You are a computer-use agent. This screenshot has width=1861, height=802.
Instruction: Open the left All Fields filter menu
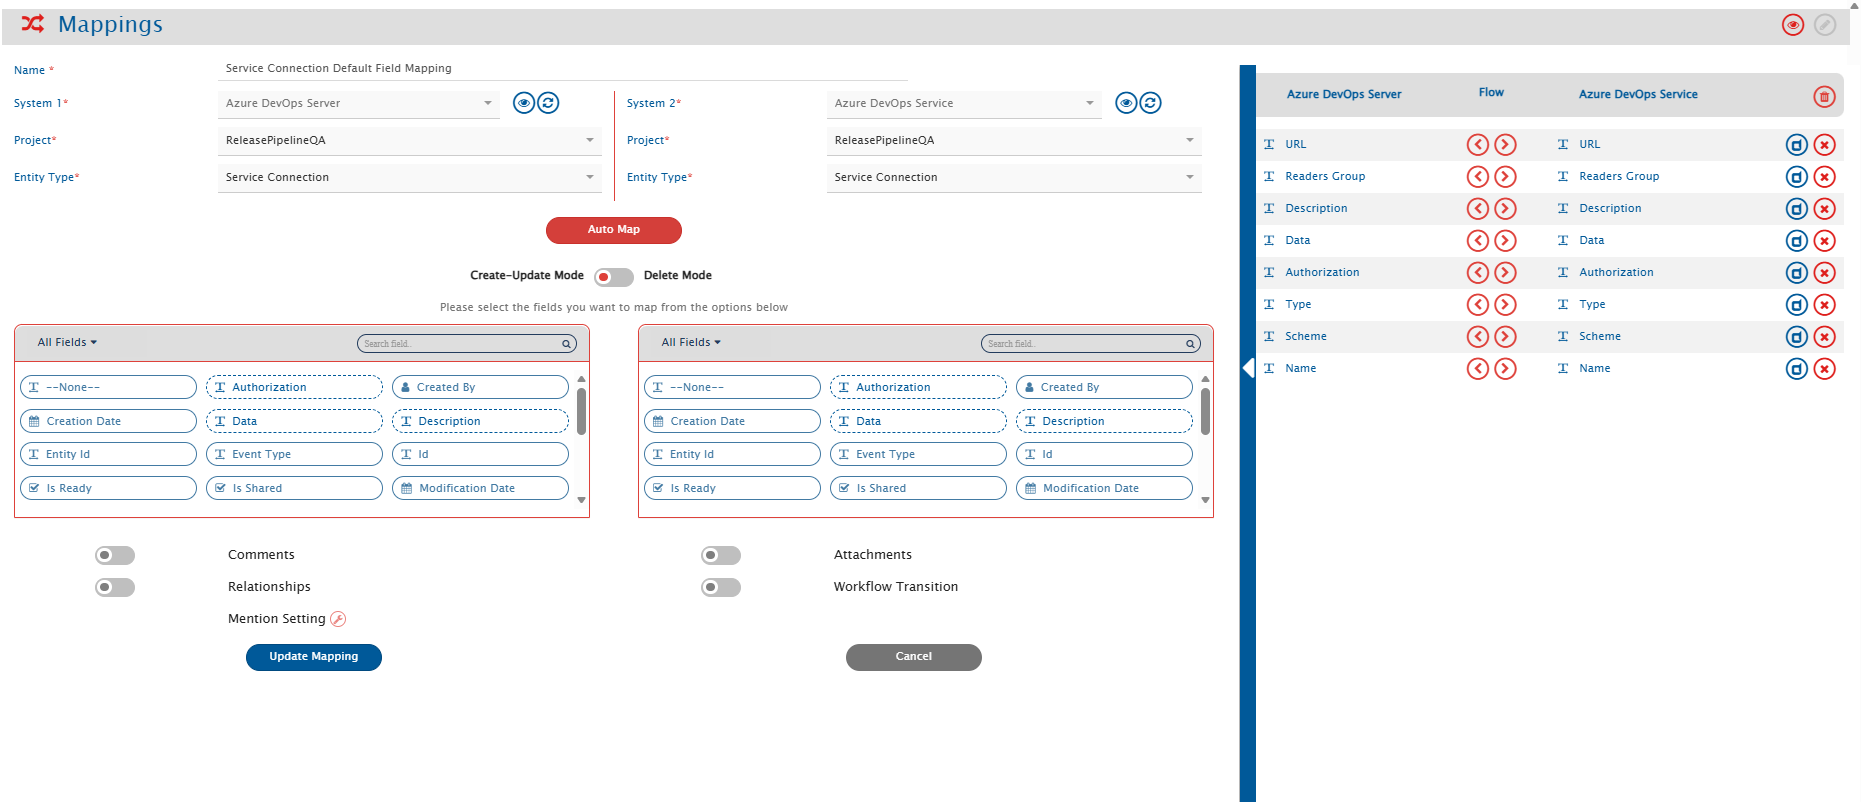pos(67,342)
